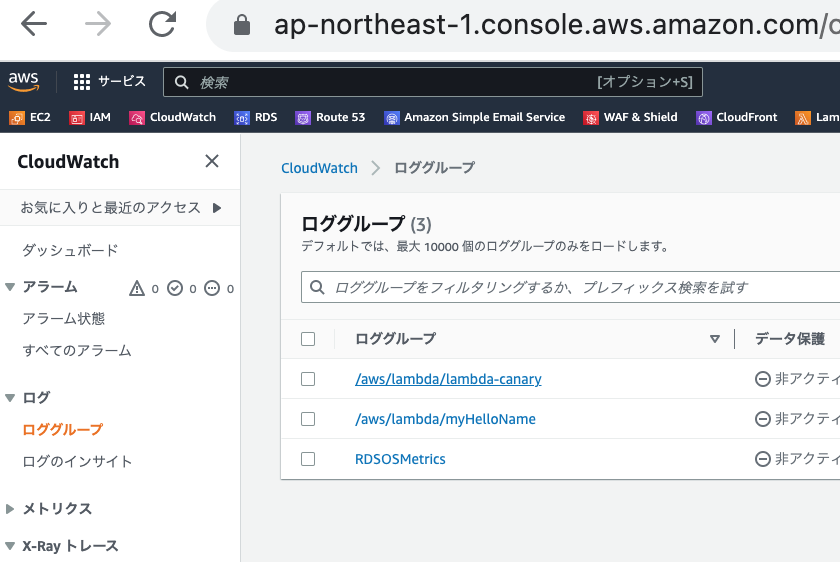Screen dimensions: 840x562
Task: Open EC2 shortcut in favorites bar
Action: point(30,117)
